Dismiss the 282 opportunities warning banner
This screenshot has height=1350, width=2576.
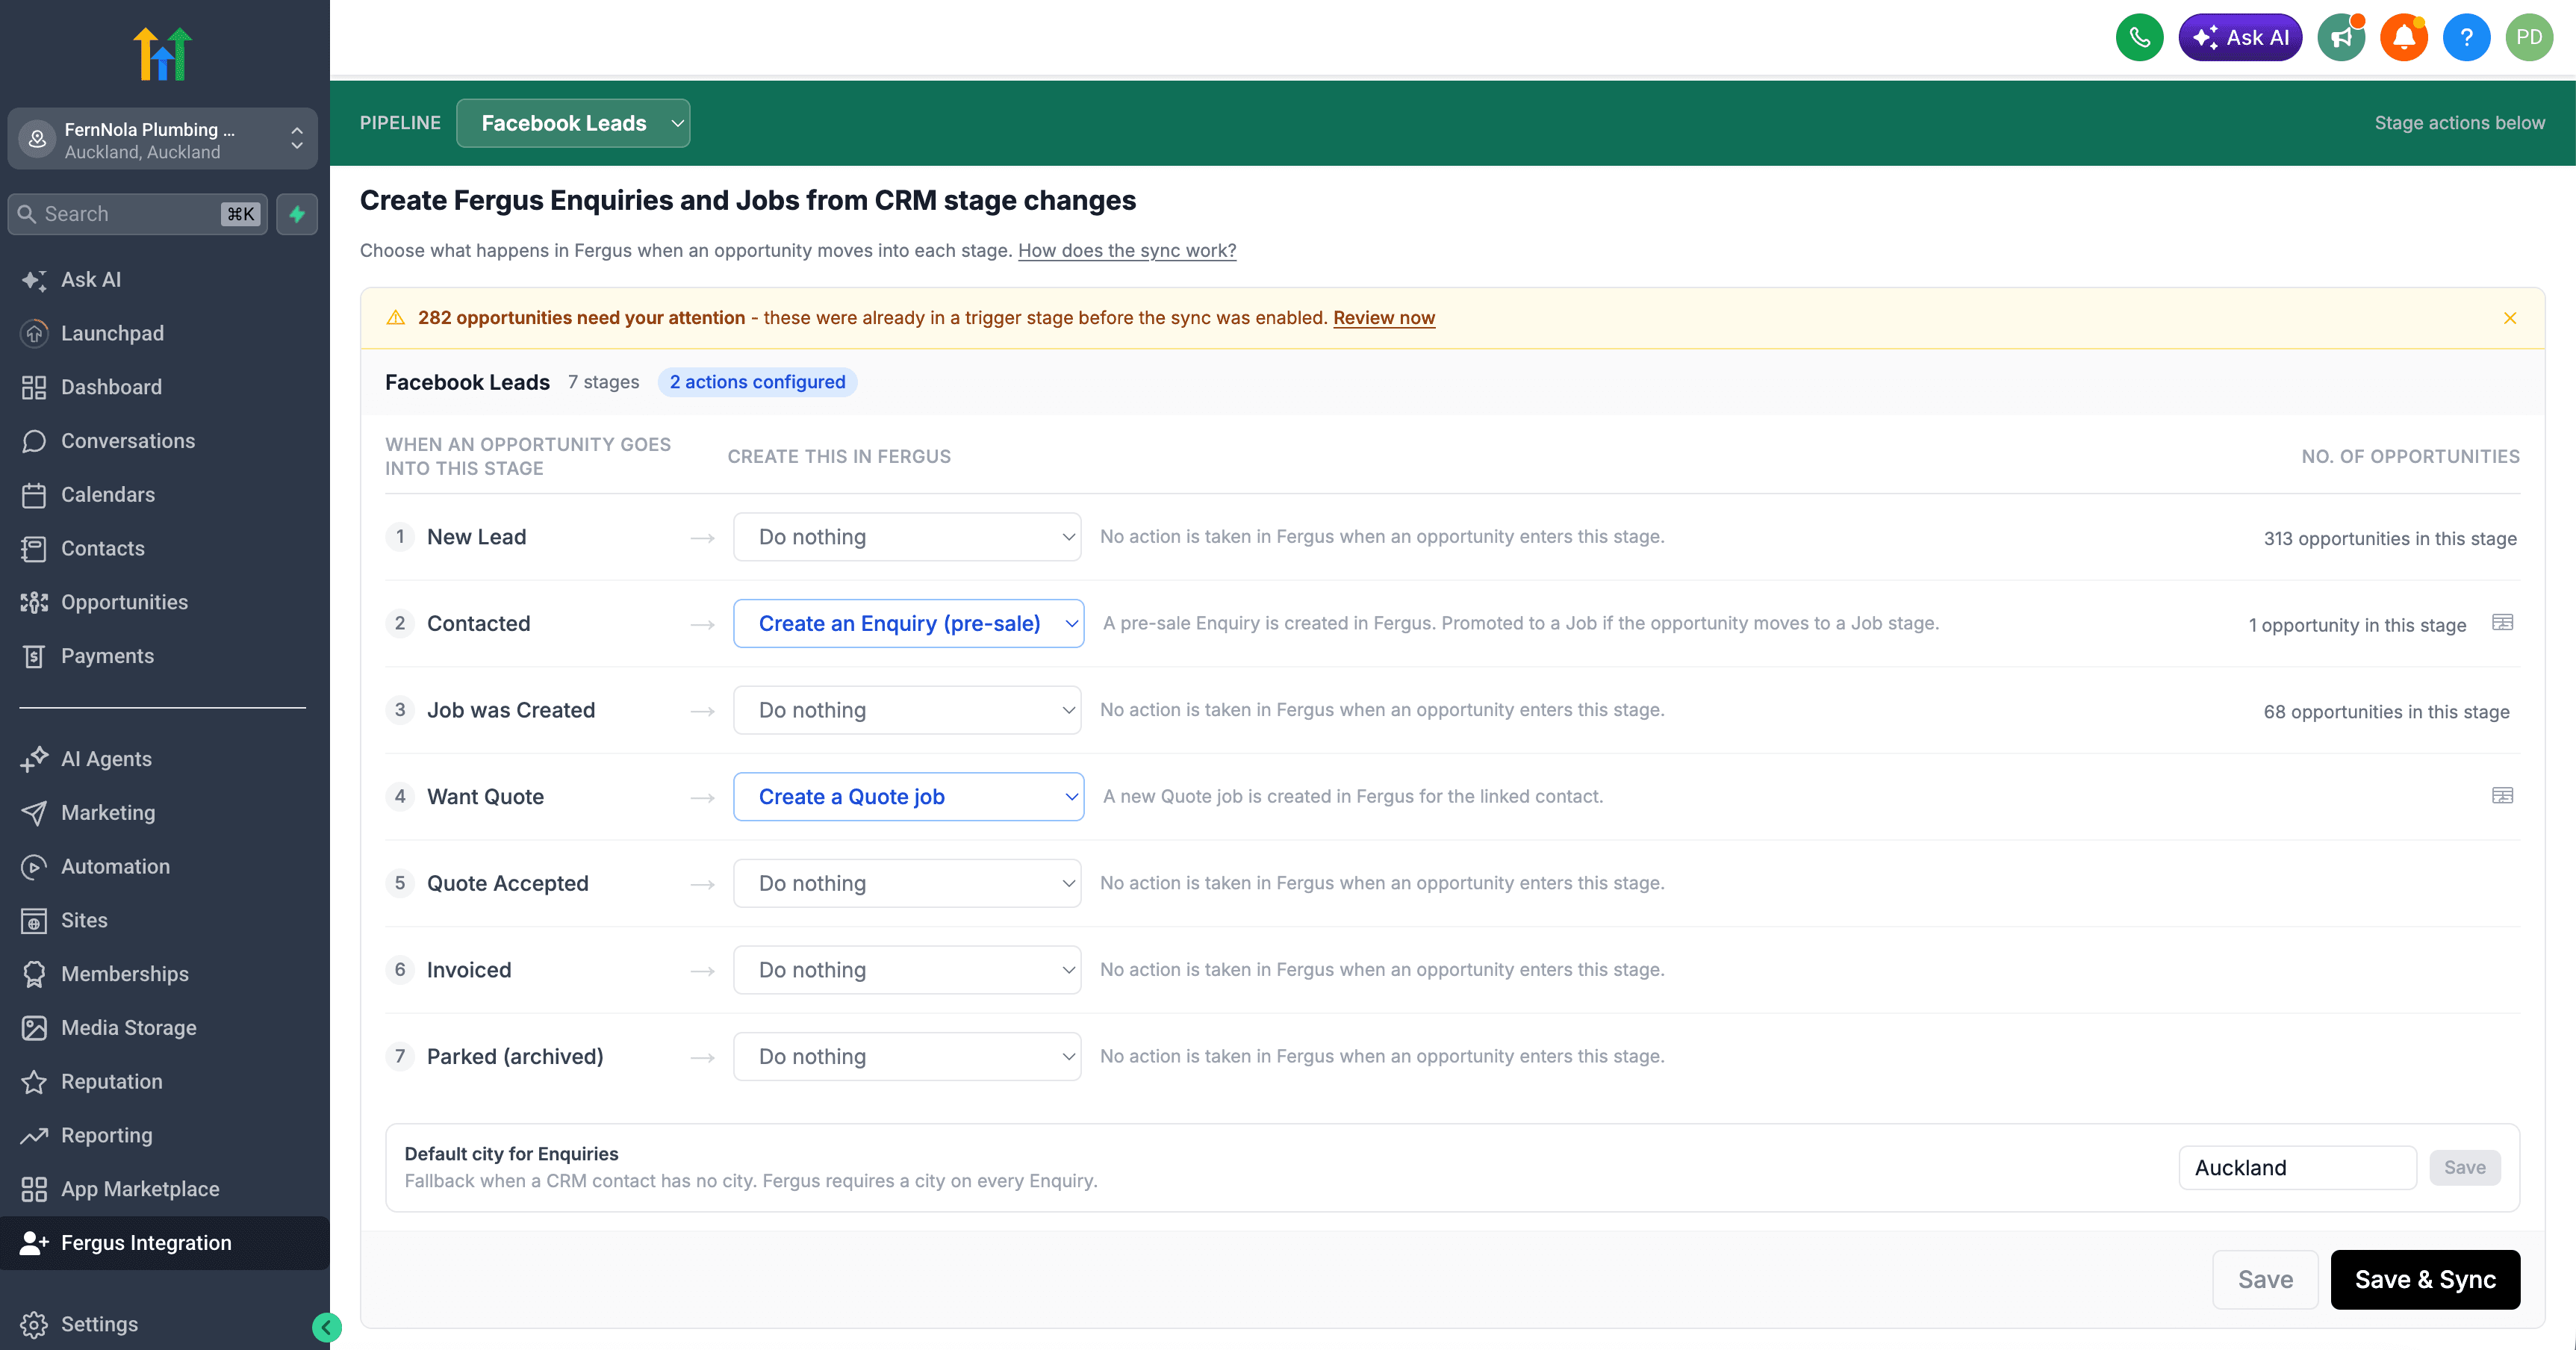click(x=2510, y=318)
